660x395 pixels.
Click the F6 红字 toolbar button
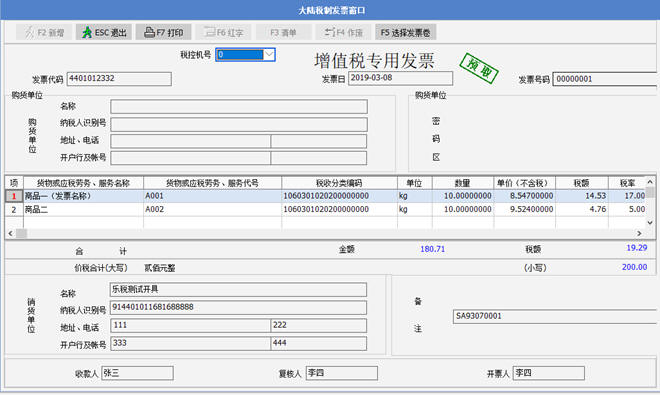(223, 32)
